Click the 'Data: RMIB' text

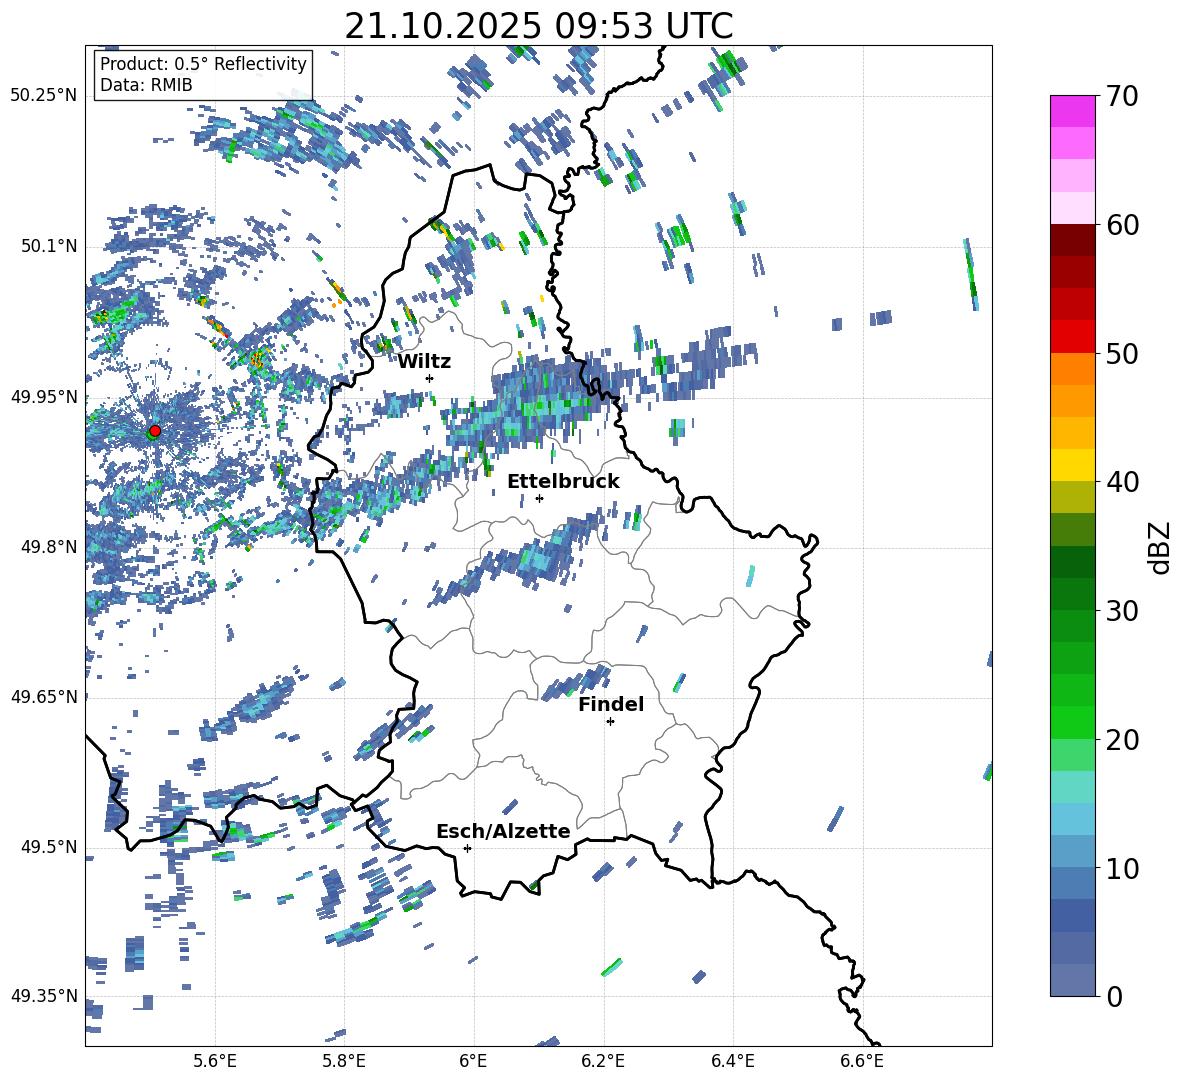coord(146,85)
